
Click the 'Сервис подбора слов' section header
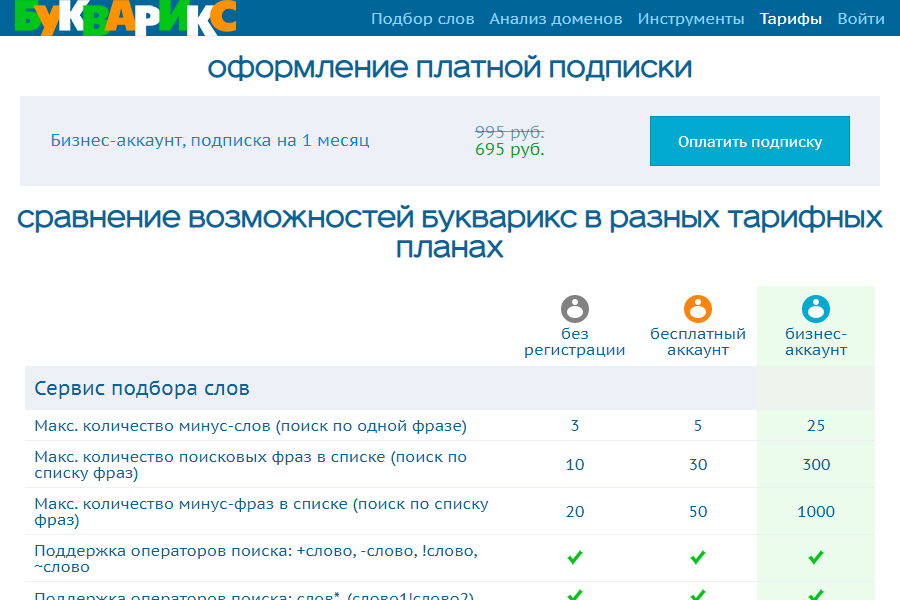coord(142,388)
